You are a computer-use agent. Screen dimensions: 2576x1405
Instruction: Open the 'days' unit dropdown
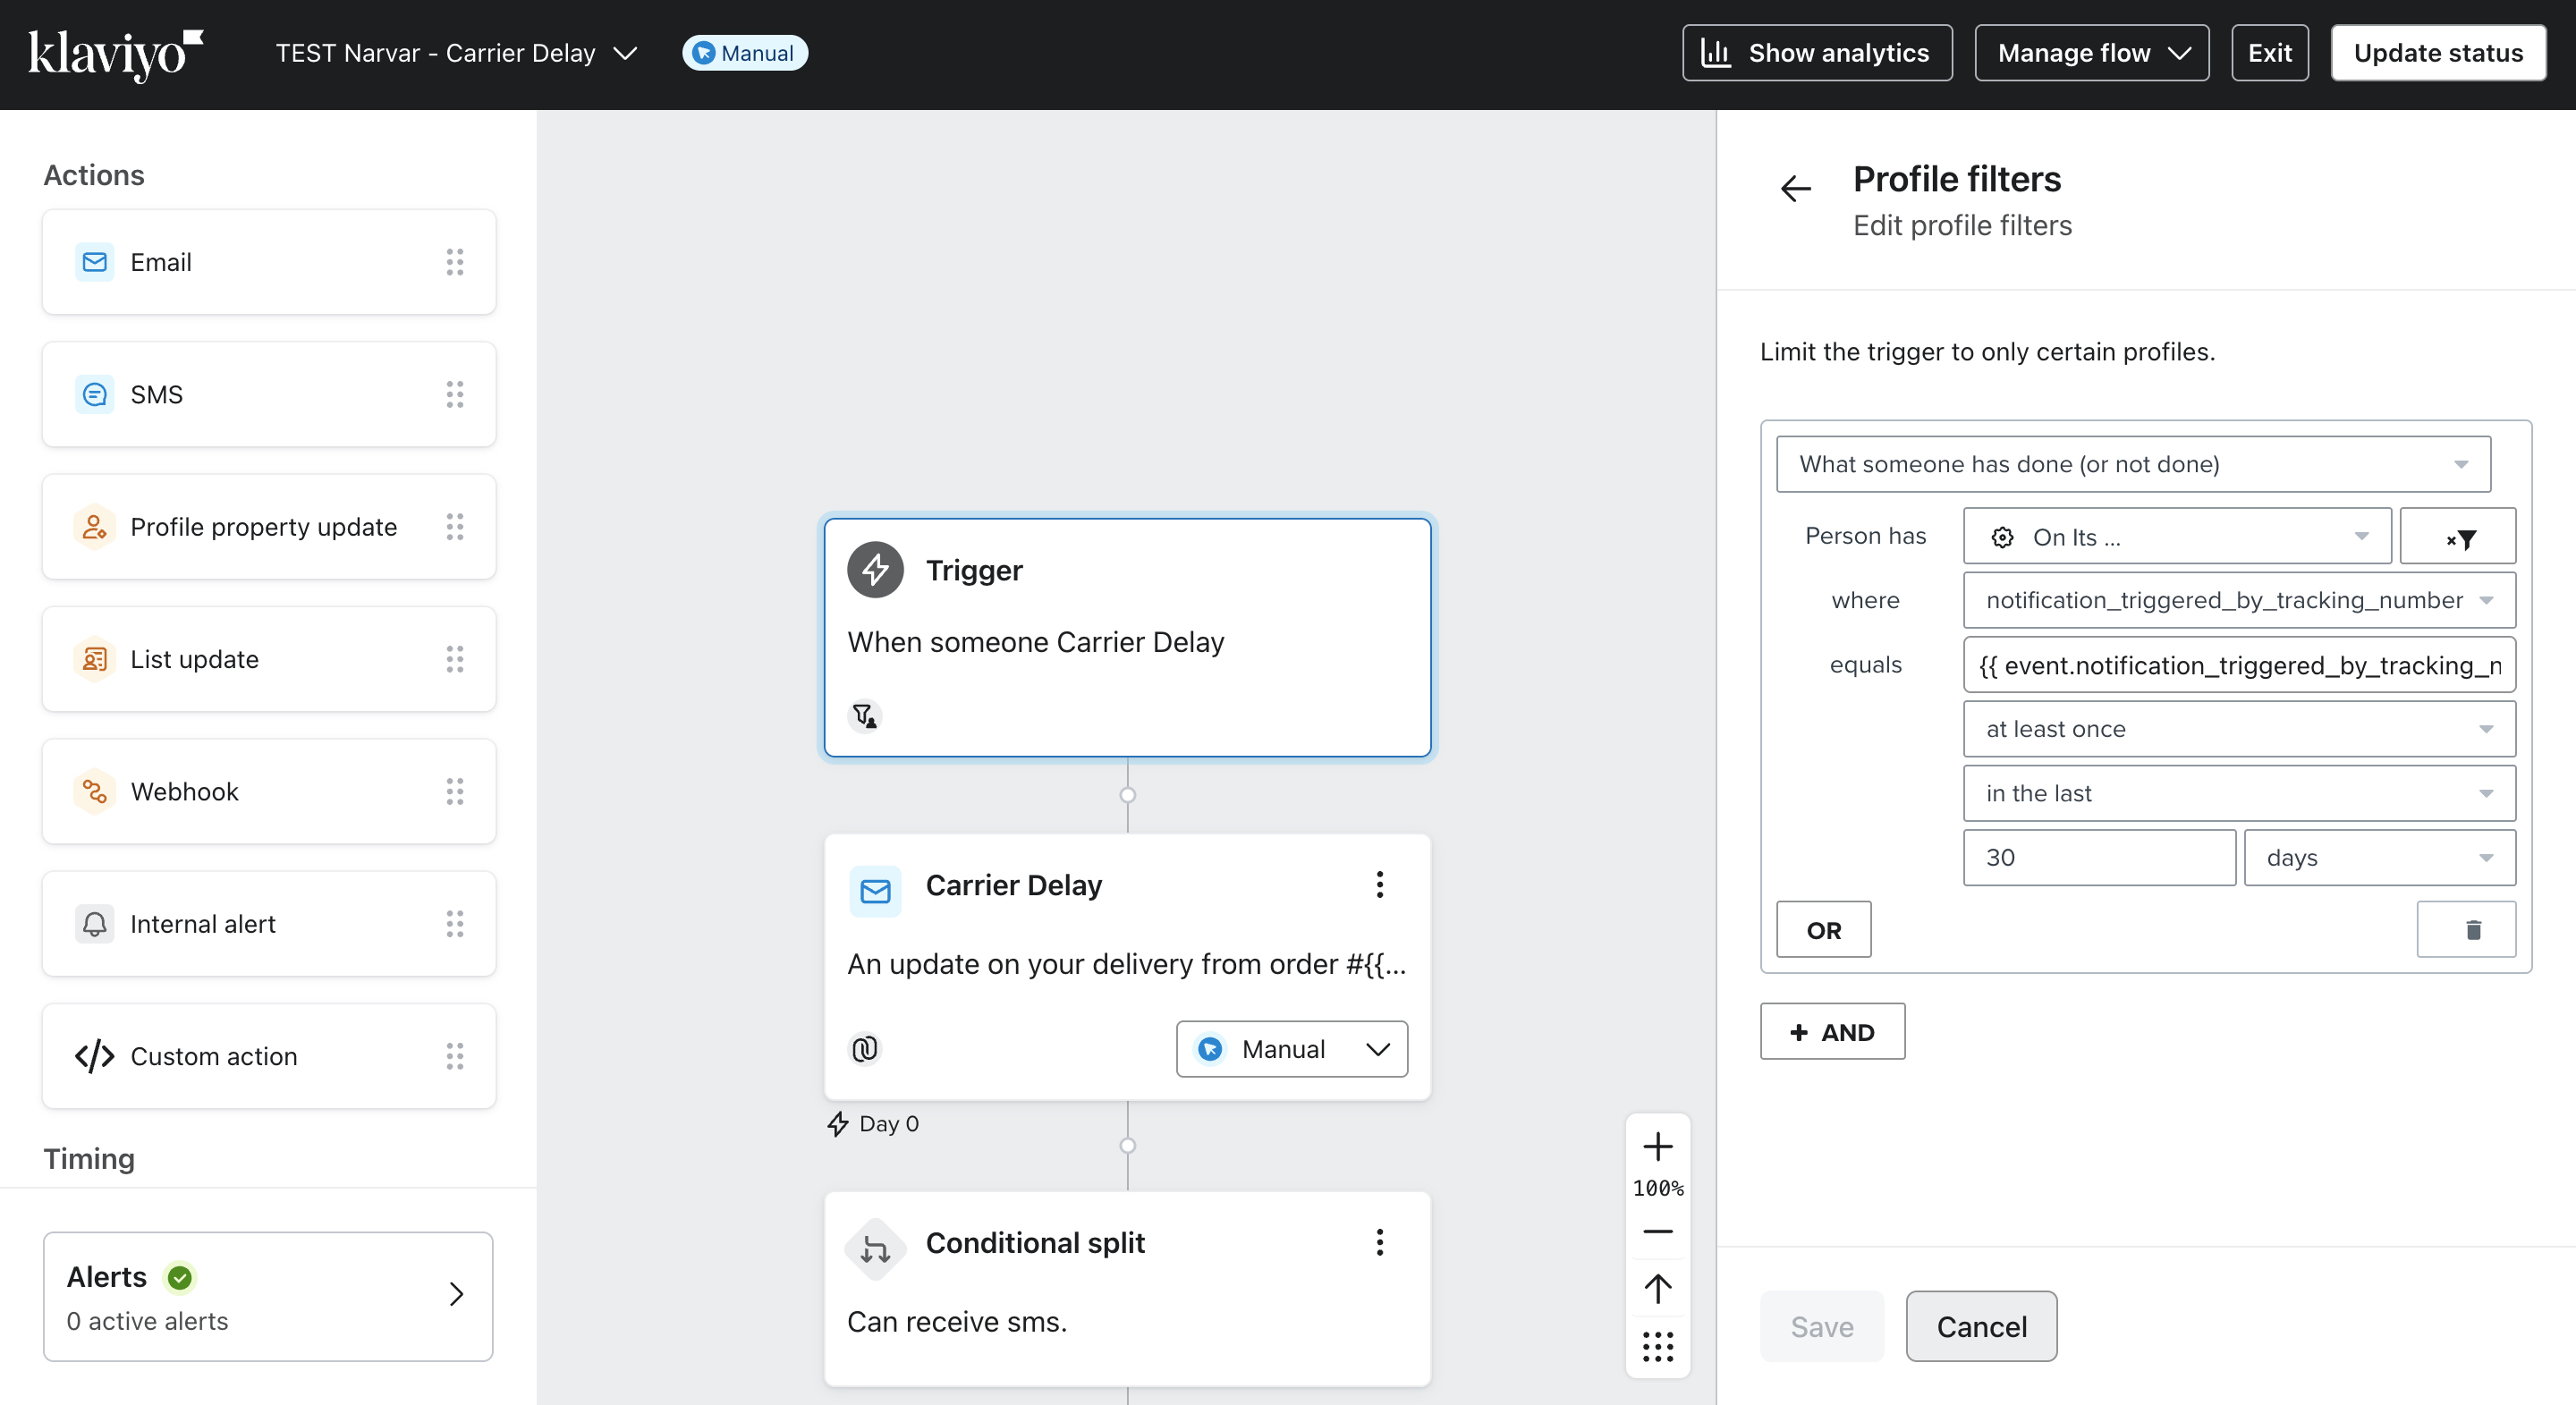(2380, 858)
